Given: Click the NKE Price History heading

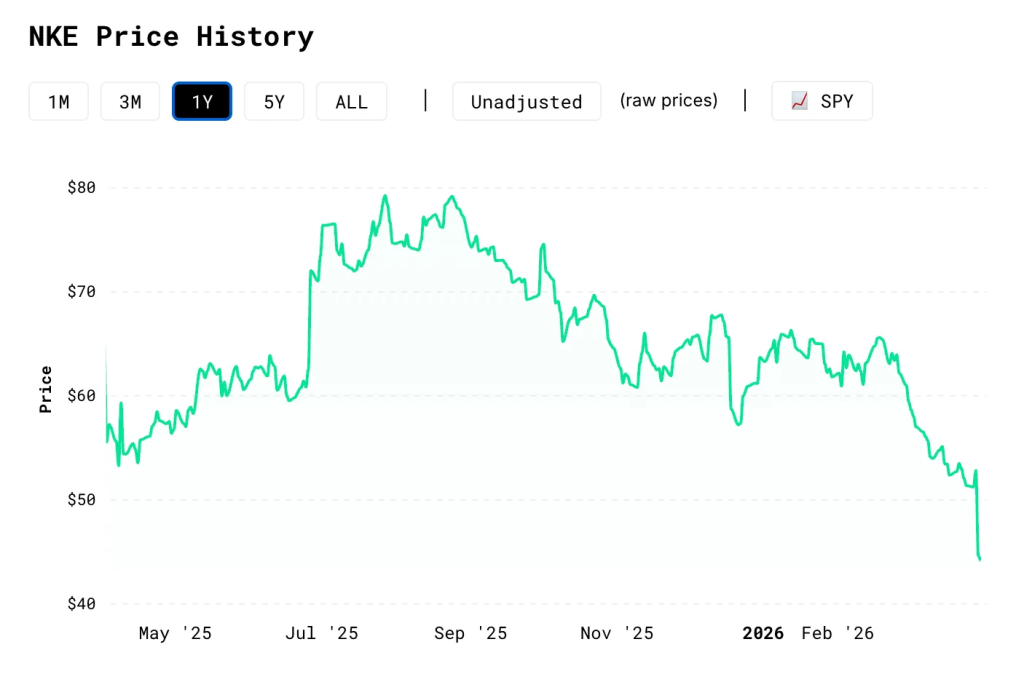Looking at the screenshot, I should tap(171, 37).
